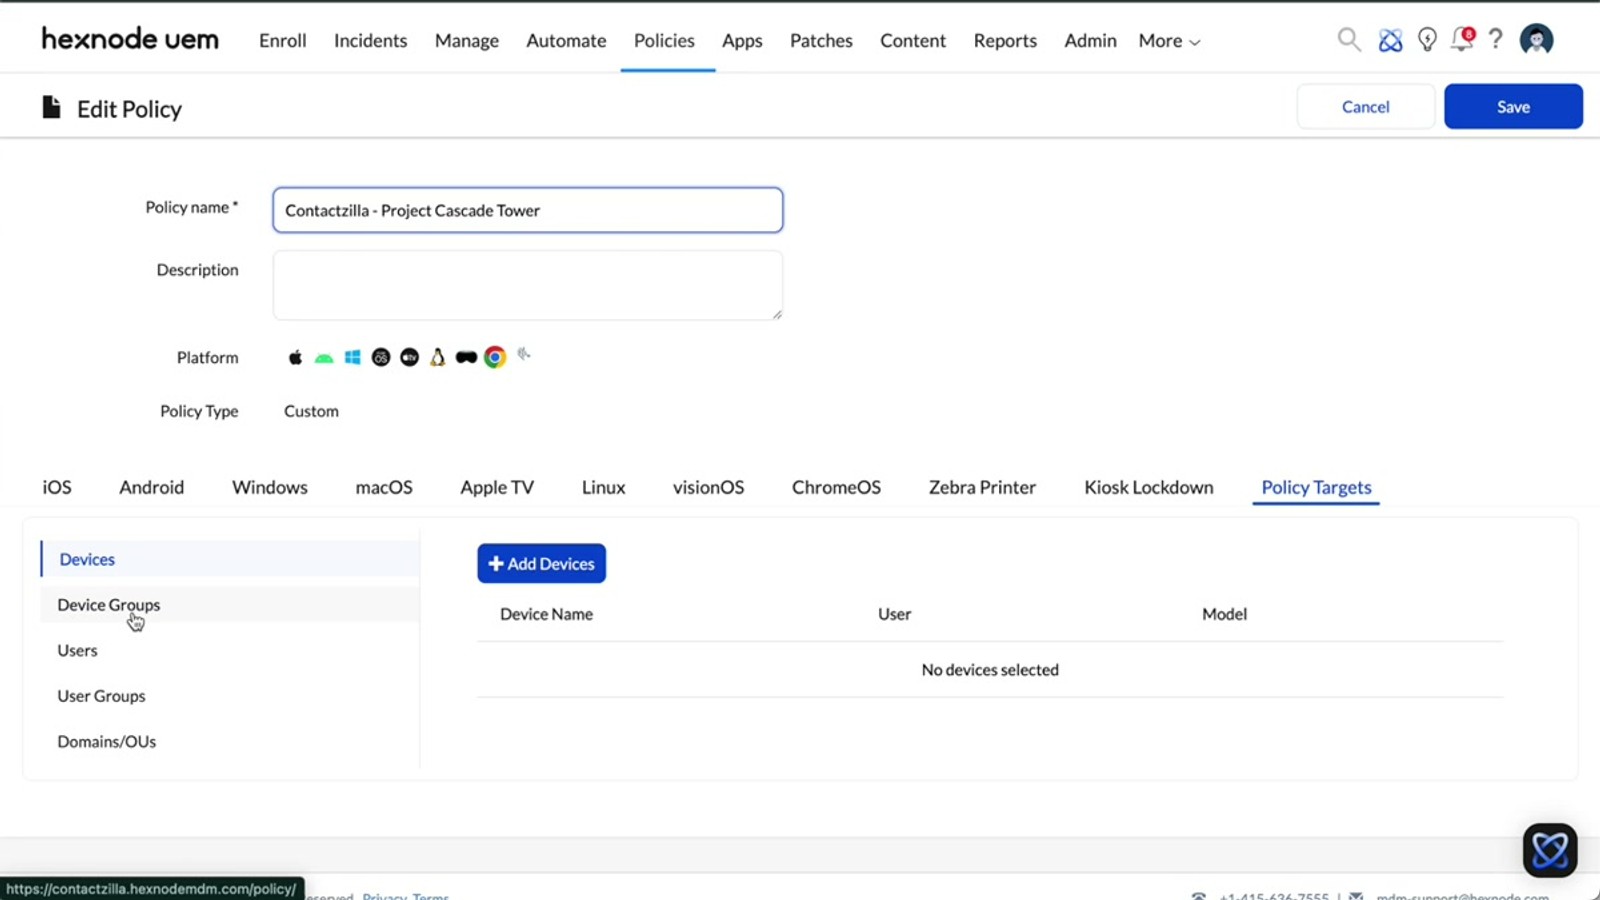Click the hexnode uem logo
The image size is (1600, 900).
tap(130, 39)
